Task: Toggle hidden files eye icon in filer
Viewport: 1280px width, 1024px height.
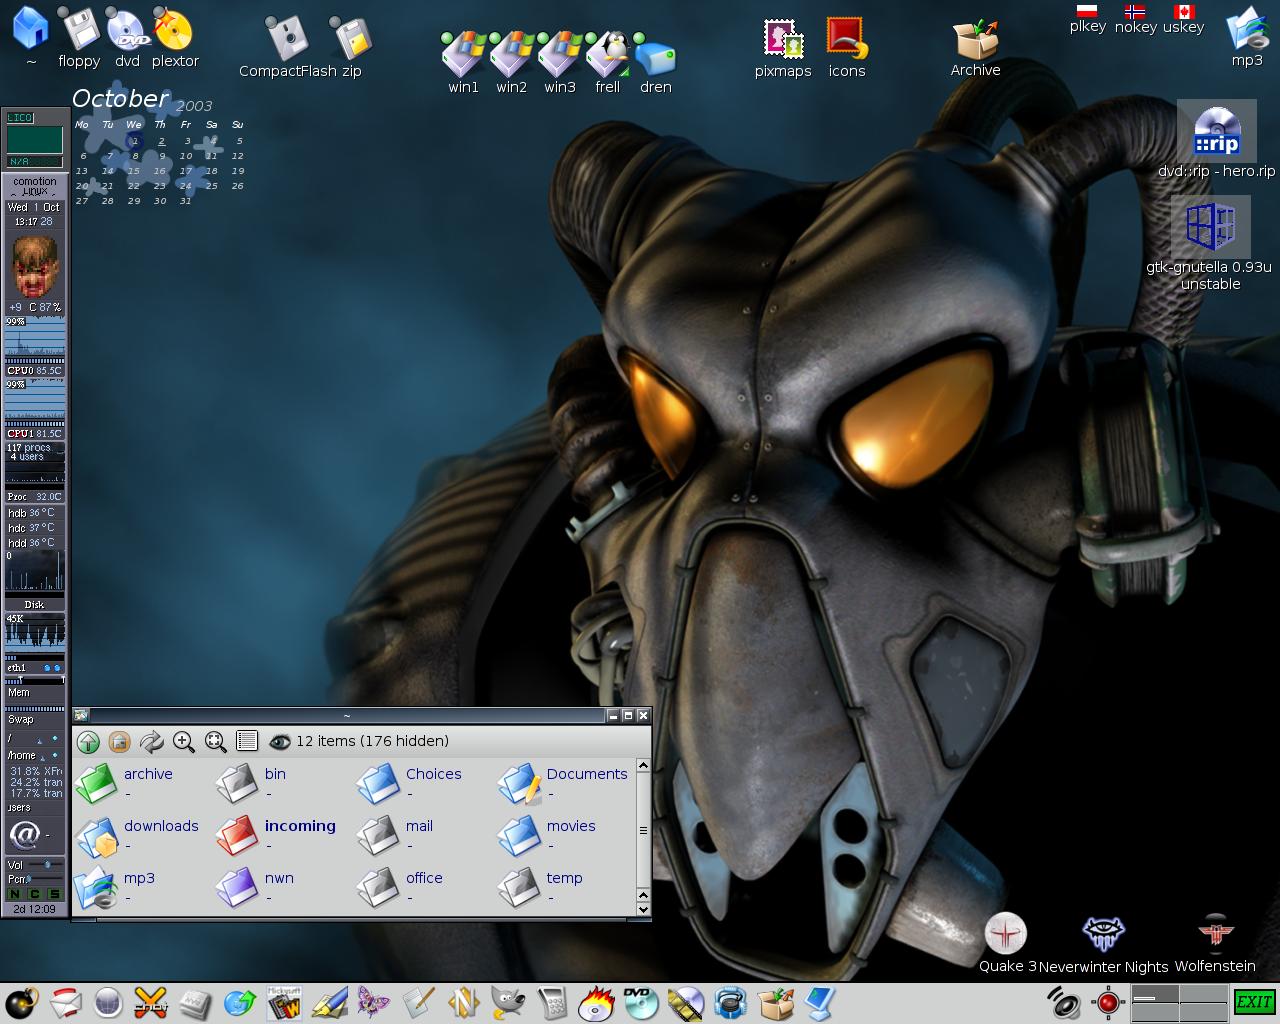Action: click(280, 741)
